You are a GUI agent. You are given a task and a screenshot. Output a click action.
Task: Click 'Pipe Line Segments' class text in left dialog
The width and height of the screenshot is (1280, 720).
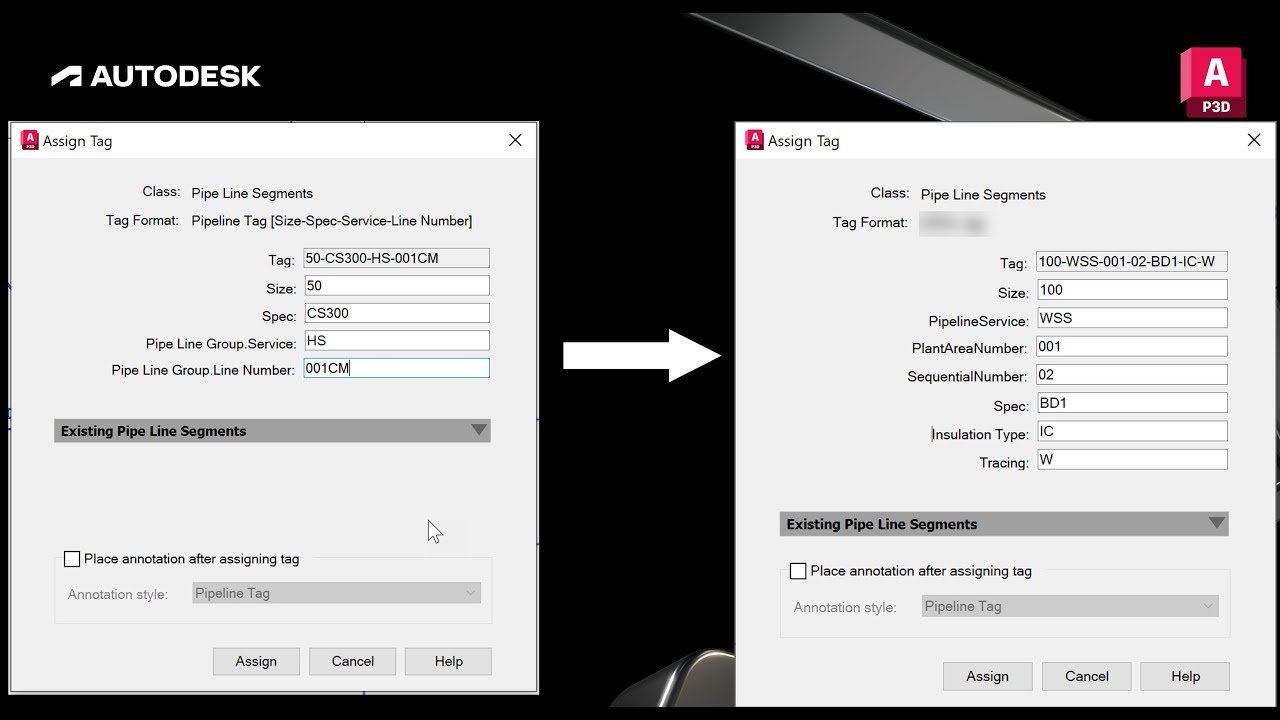pos(252,193)
